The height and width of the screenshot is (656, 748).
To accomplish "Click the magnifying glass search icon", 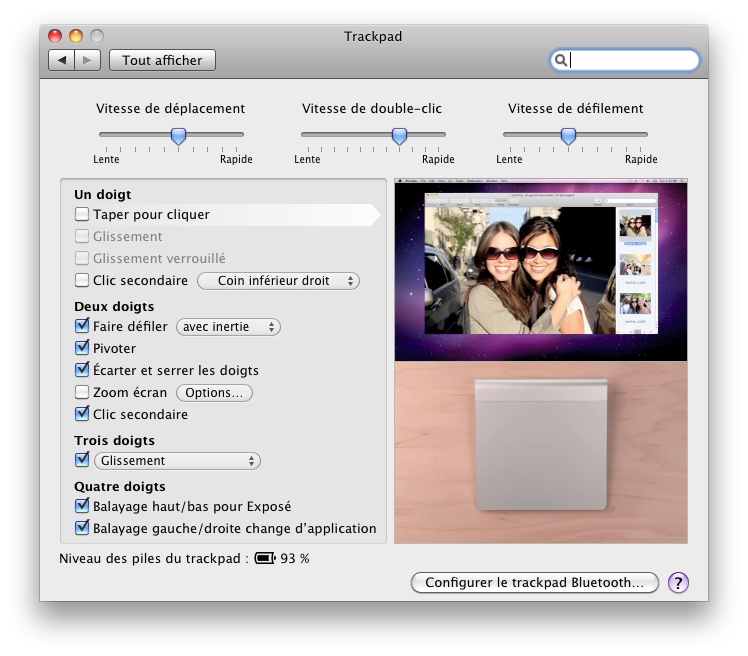I will pyautogui.click(x=561, y=60).
